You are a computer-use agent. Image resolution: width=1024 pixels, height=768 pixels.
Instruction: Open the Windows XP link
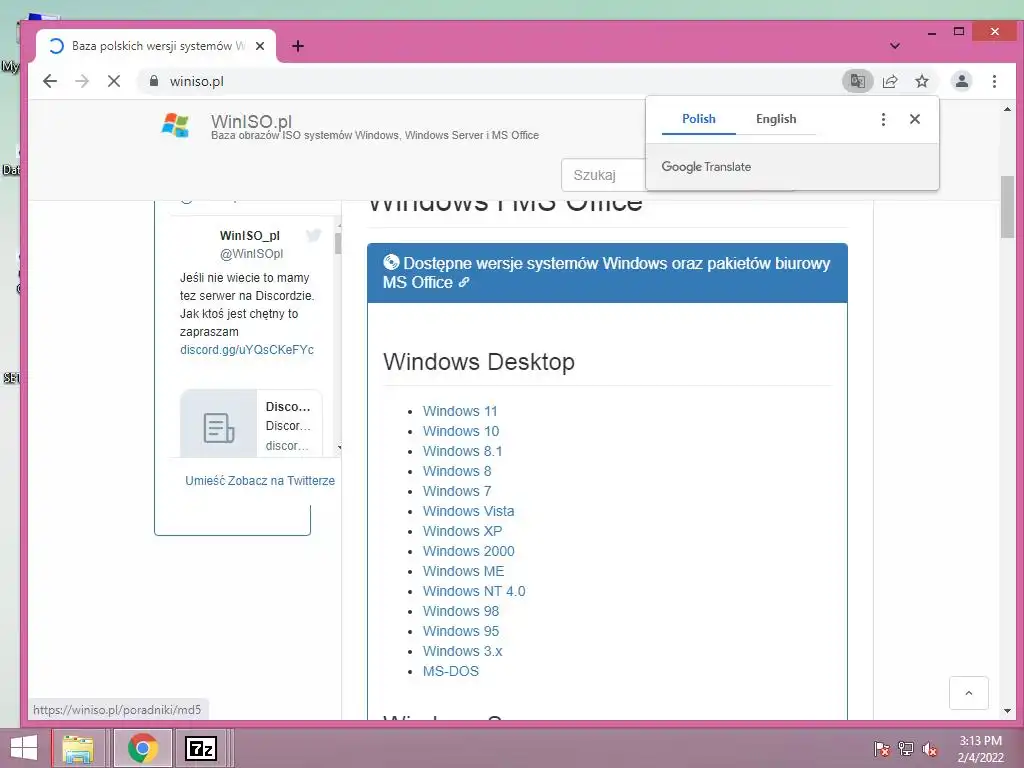tap(462, 531)
